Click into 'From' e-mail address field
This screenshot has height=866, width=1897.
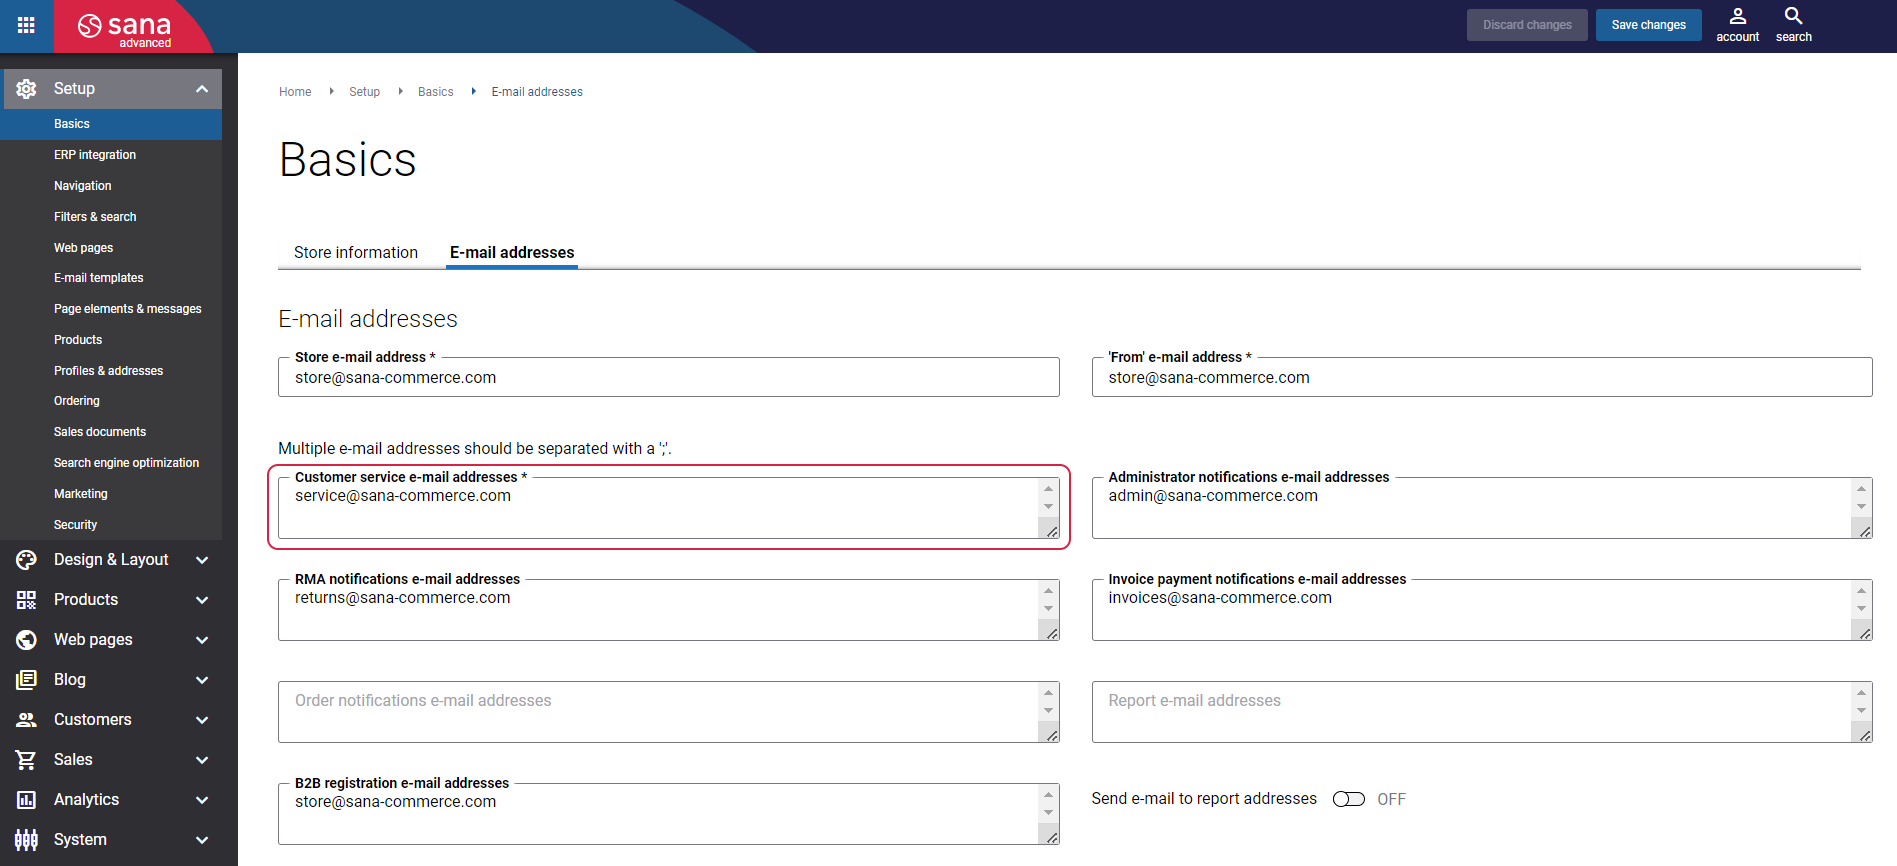click(1481, 377)
